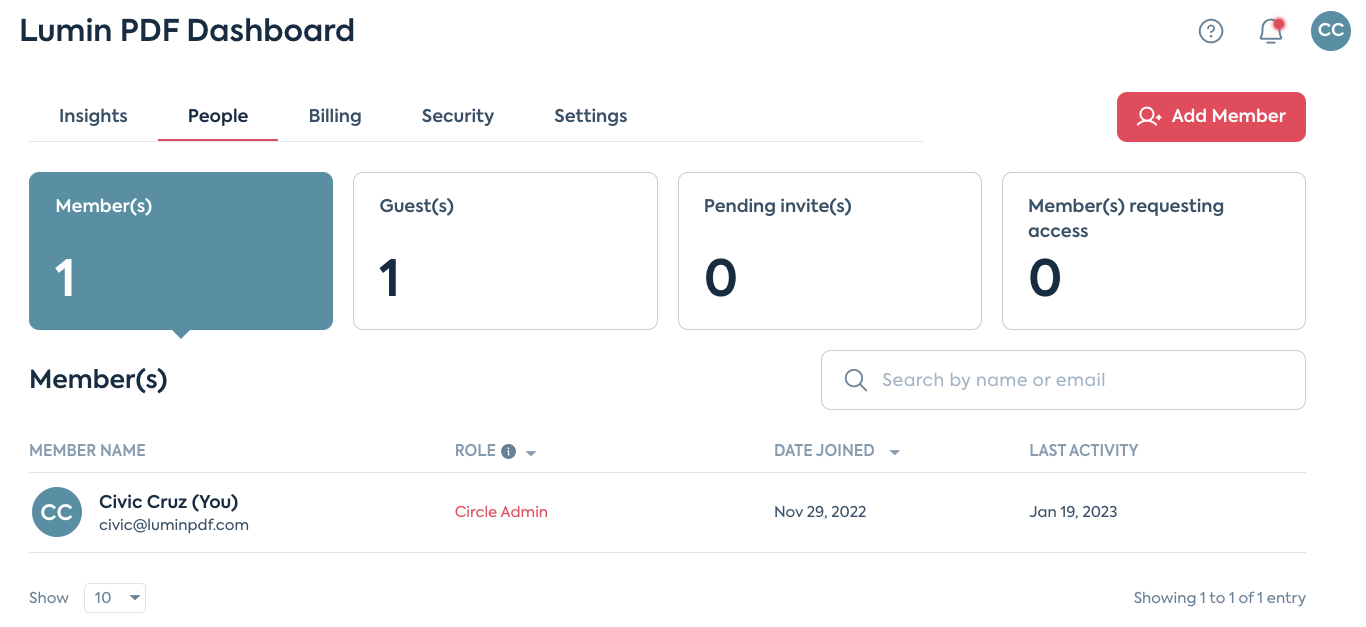Click the Showing 1 to 1 of 1 entry text
This screenshot has height=627, width=1366.
point(1219,598)
